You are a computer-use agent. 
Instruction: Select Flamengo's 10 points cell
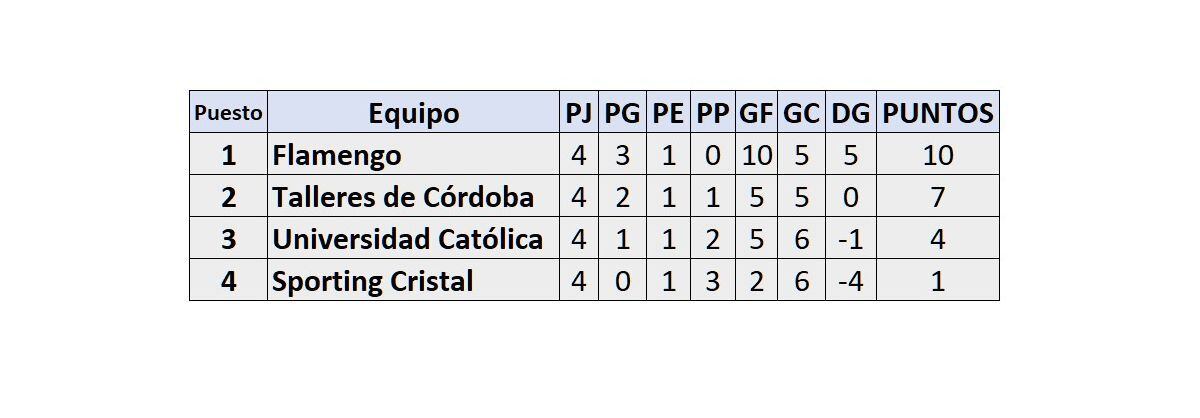(937, 156)
